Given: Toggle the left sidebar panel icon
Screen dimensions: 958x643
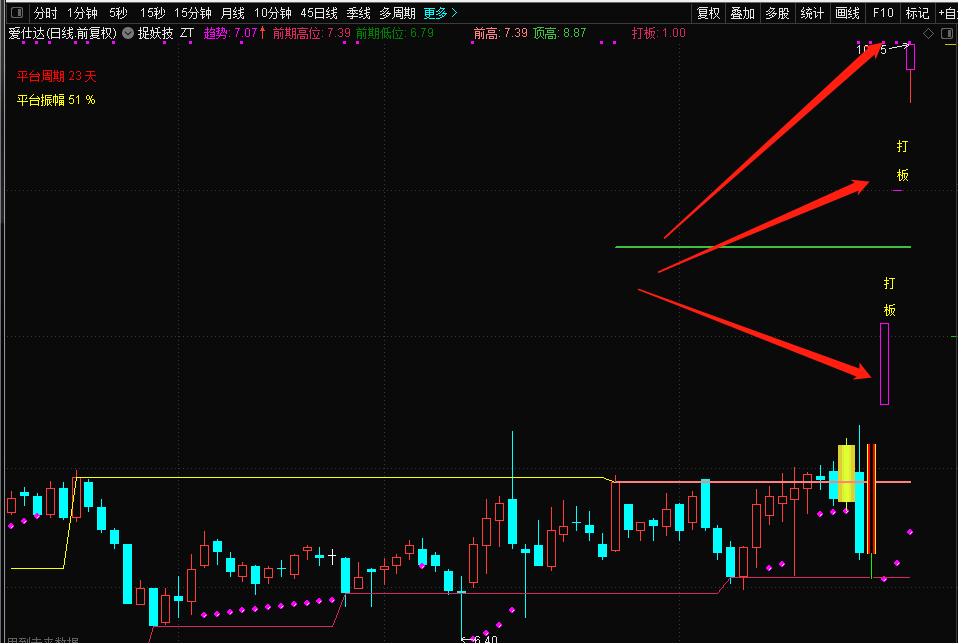Looking at the screenshot, I should 17,12.
